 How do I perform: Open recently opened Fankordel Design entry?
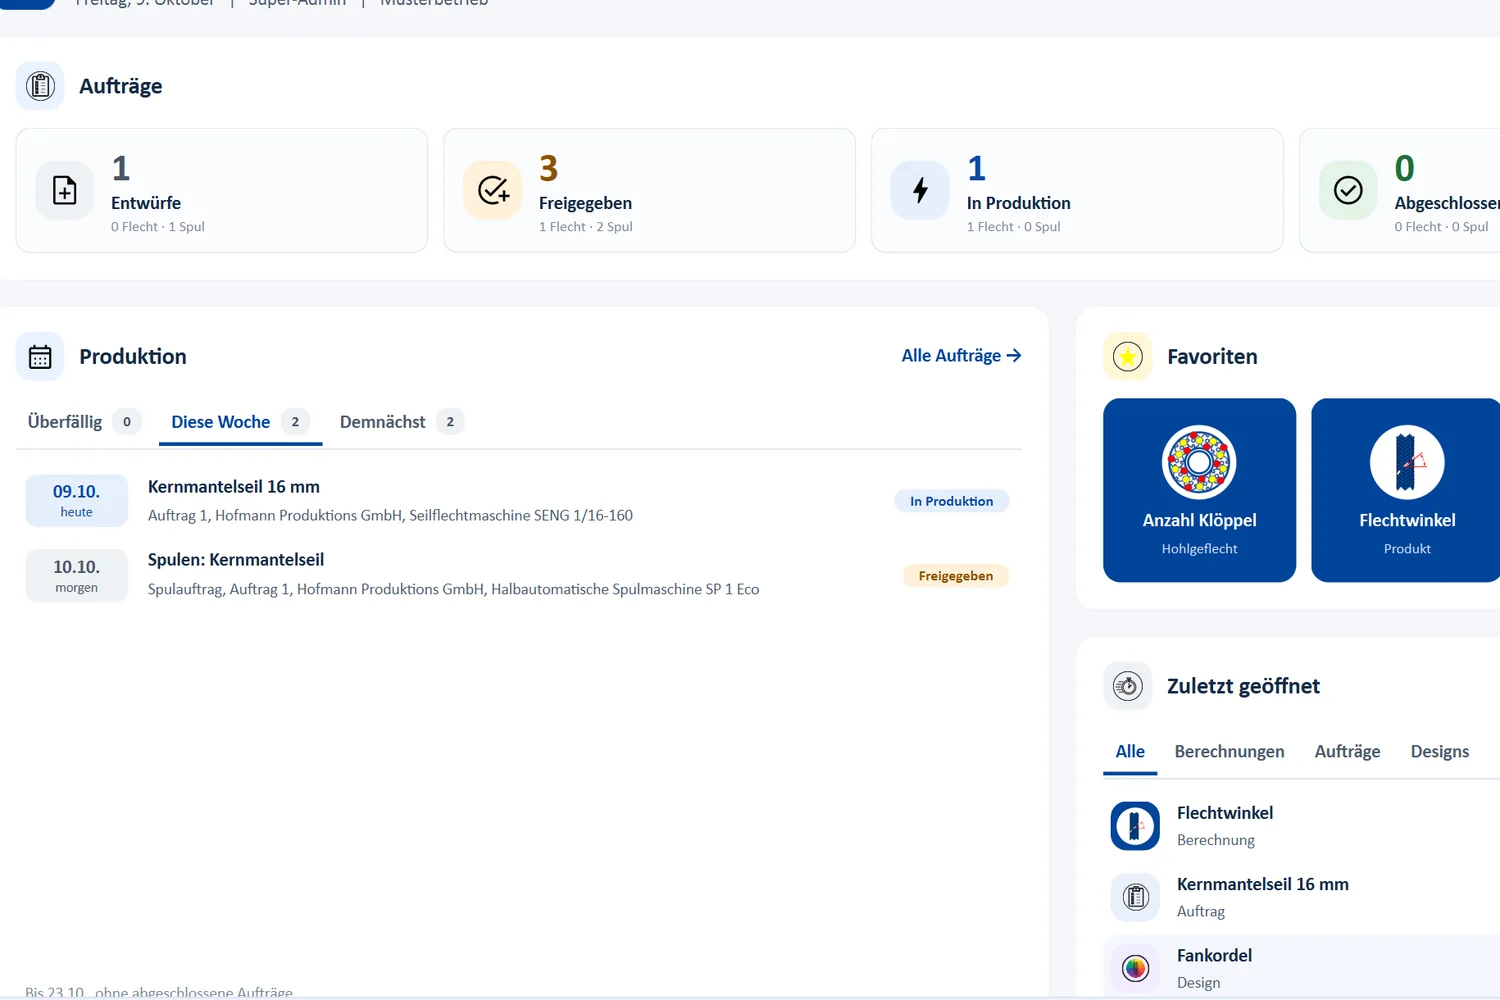(1300, 968)
